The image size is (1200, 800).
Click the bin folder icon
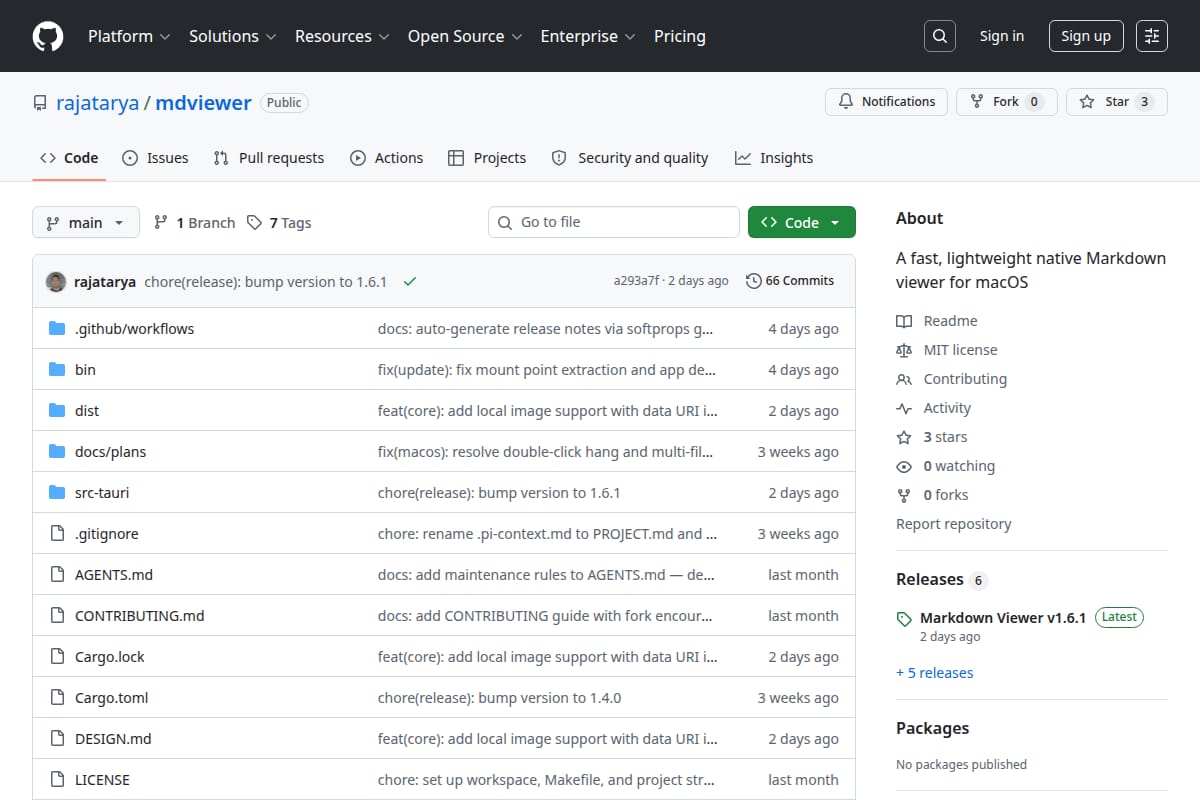tap(57, 370)
